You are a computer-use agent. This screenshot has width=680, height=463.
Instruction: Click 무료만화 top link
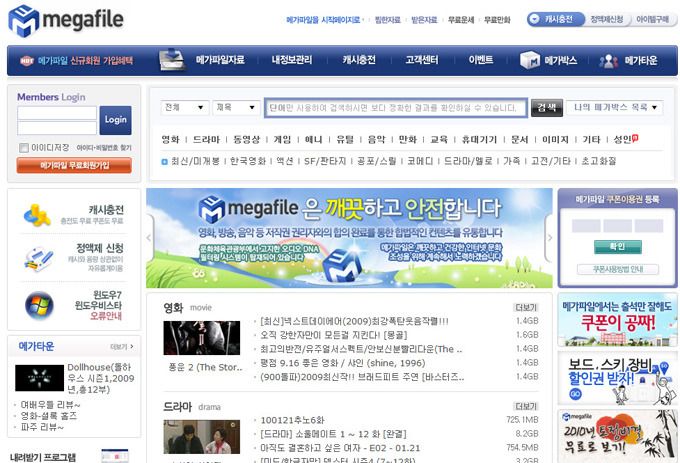pyautogui.click(x=497, y=20)
